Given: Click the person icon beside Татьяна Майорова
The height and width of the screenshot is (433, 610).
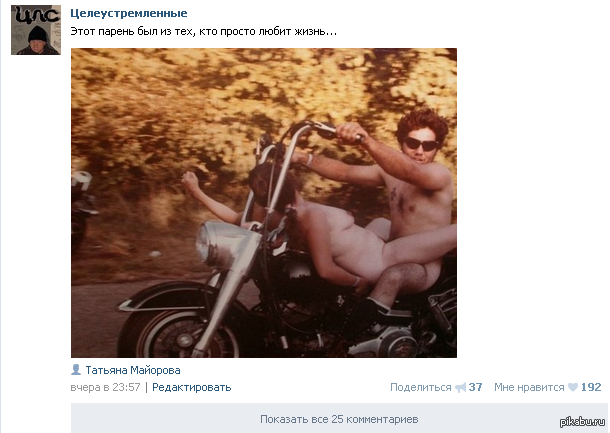Looking at the screenshot, I should (x=76, y=370).
